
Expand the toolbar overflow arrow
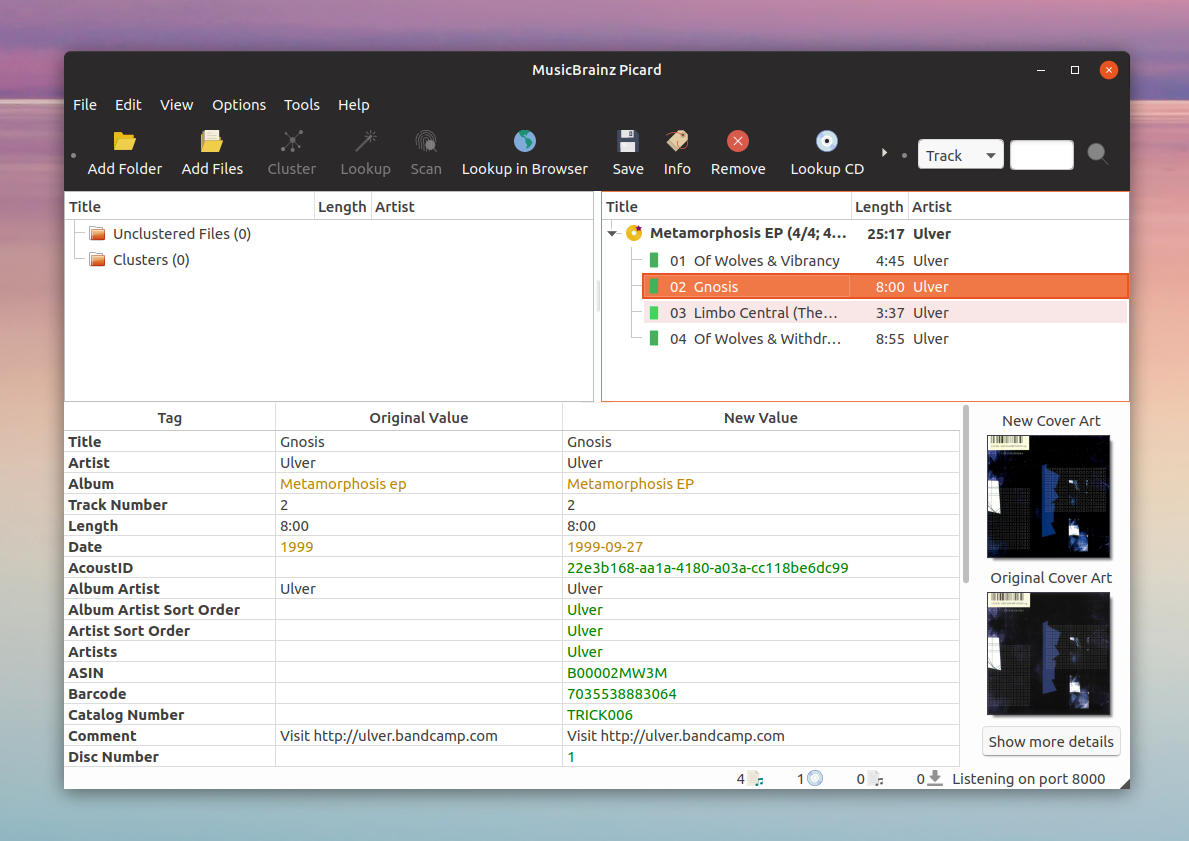pos(884,153)
